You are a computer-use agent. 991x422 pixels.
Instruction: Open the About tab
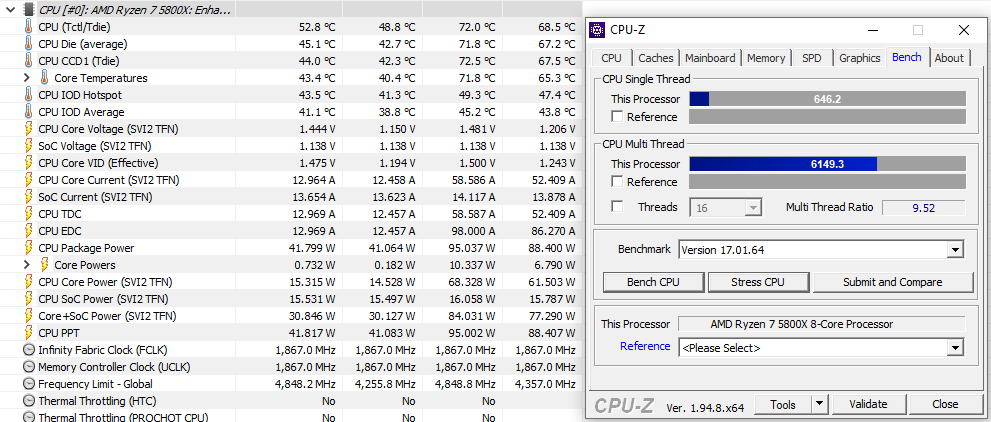point(949,58)
